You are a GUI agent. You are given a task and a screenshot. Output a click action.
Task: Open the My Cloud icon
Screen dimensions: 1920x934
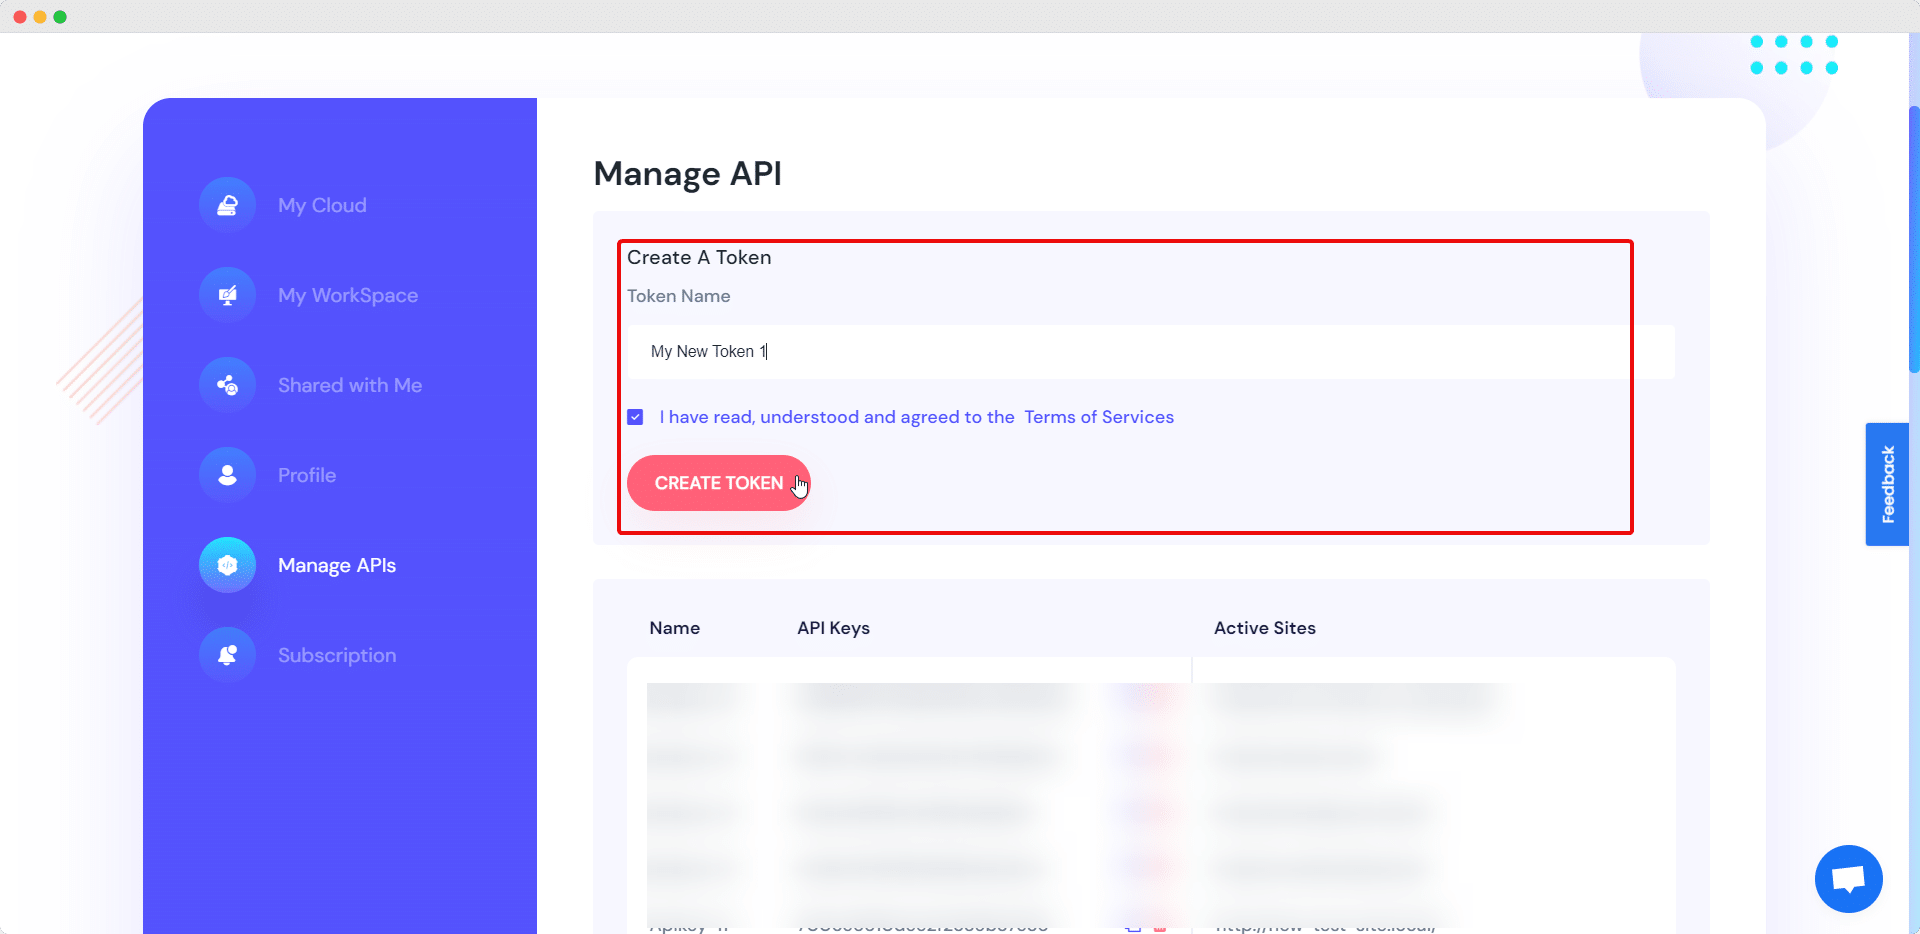[227, 205]
